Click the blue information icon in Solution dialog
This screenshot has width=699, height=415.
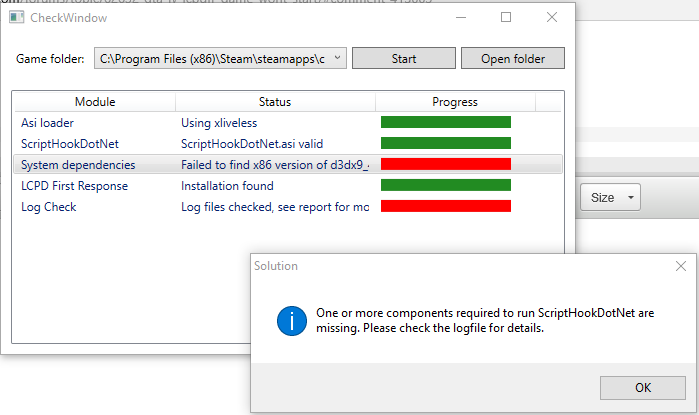(x=291, y=320)
